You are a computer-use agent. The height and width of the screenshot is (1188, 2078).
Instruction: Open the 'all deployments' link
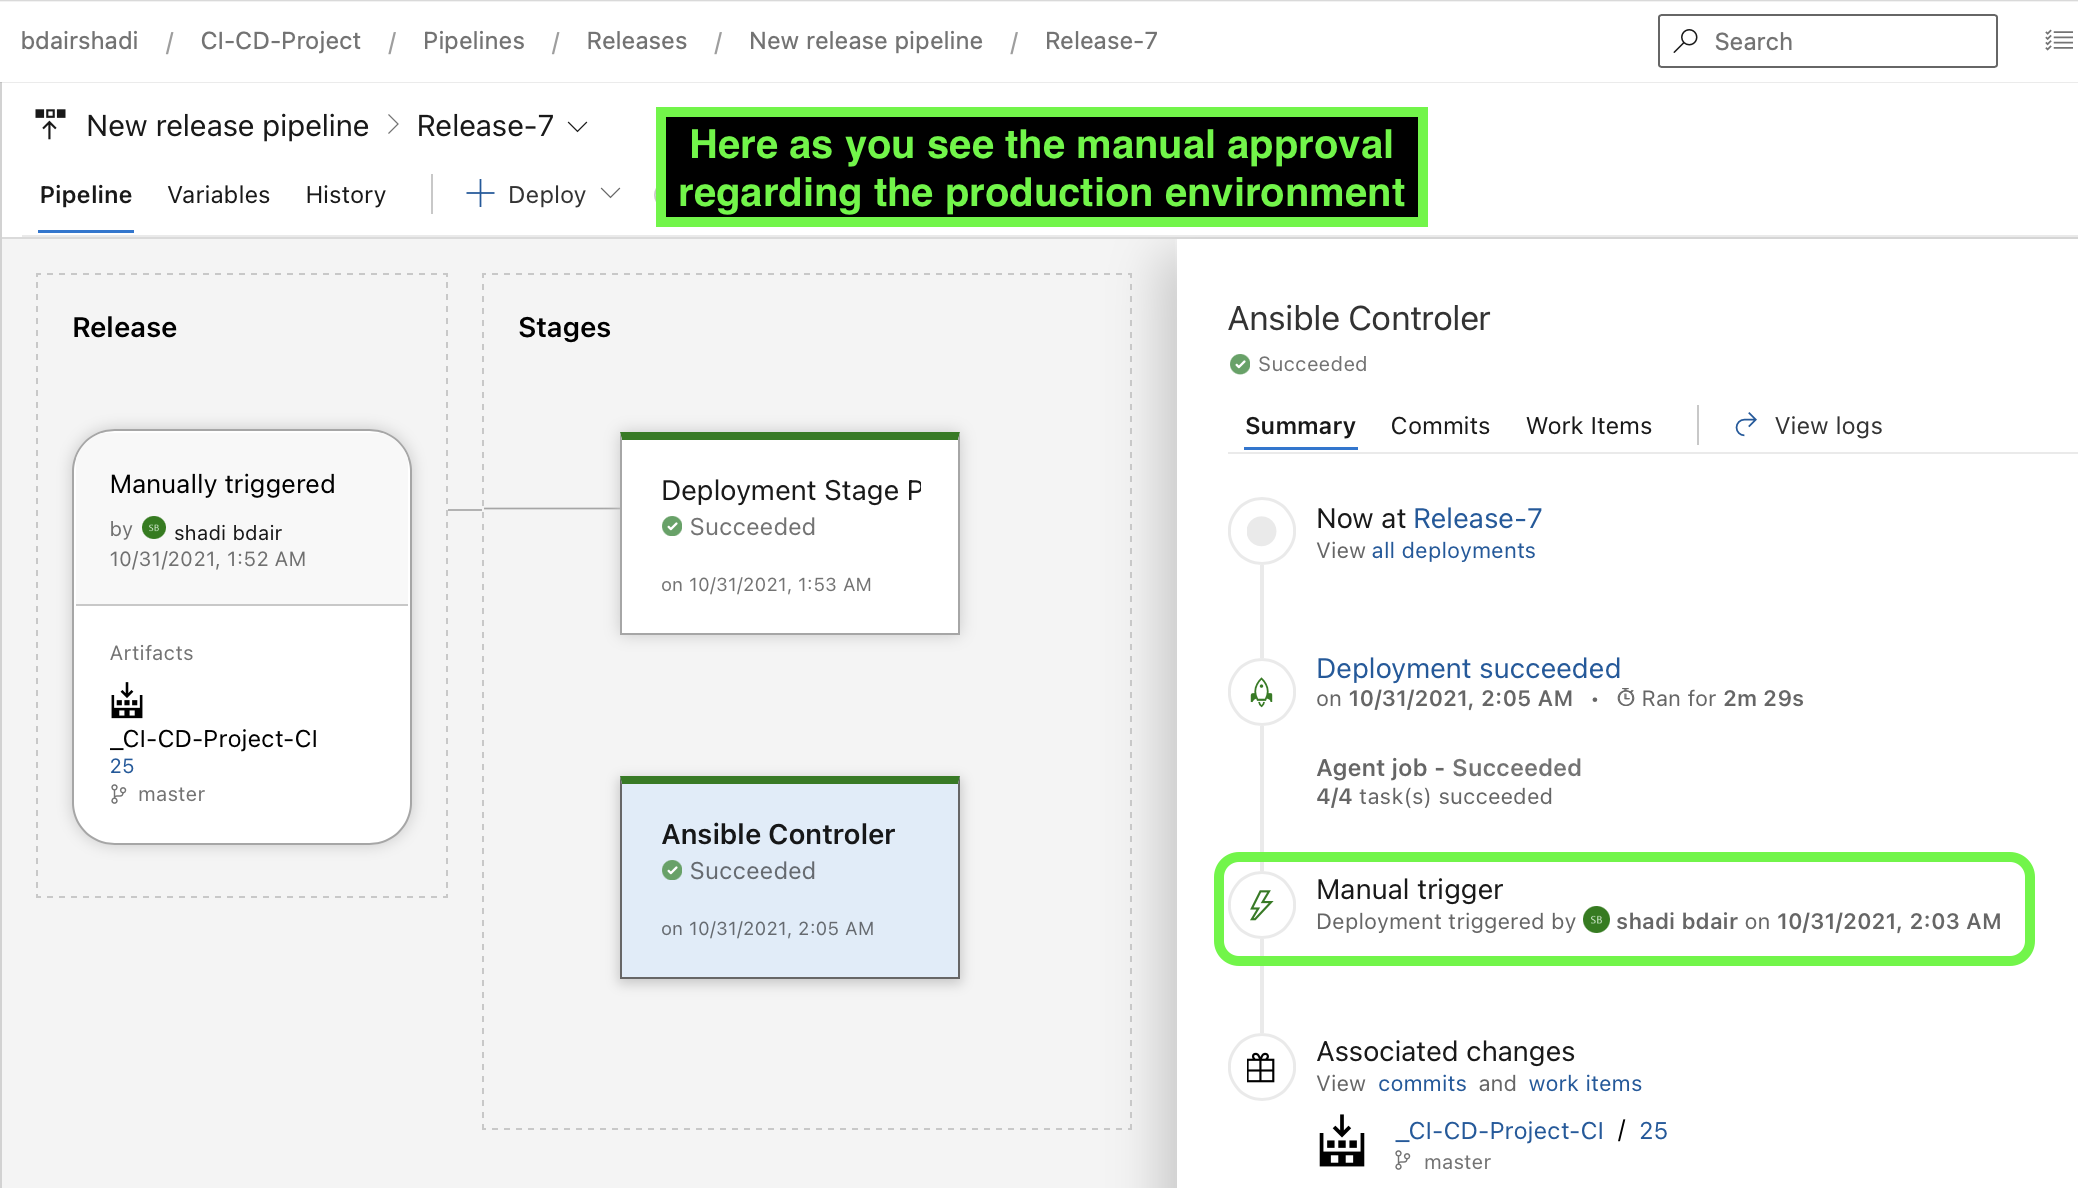tap(1452, 551)
